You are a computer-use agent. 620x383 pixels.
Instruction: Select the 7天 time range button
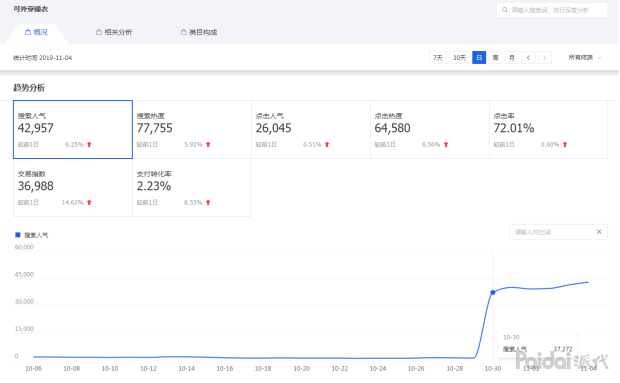438,58
